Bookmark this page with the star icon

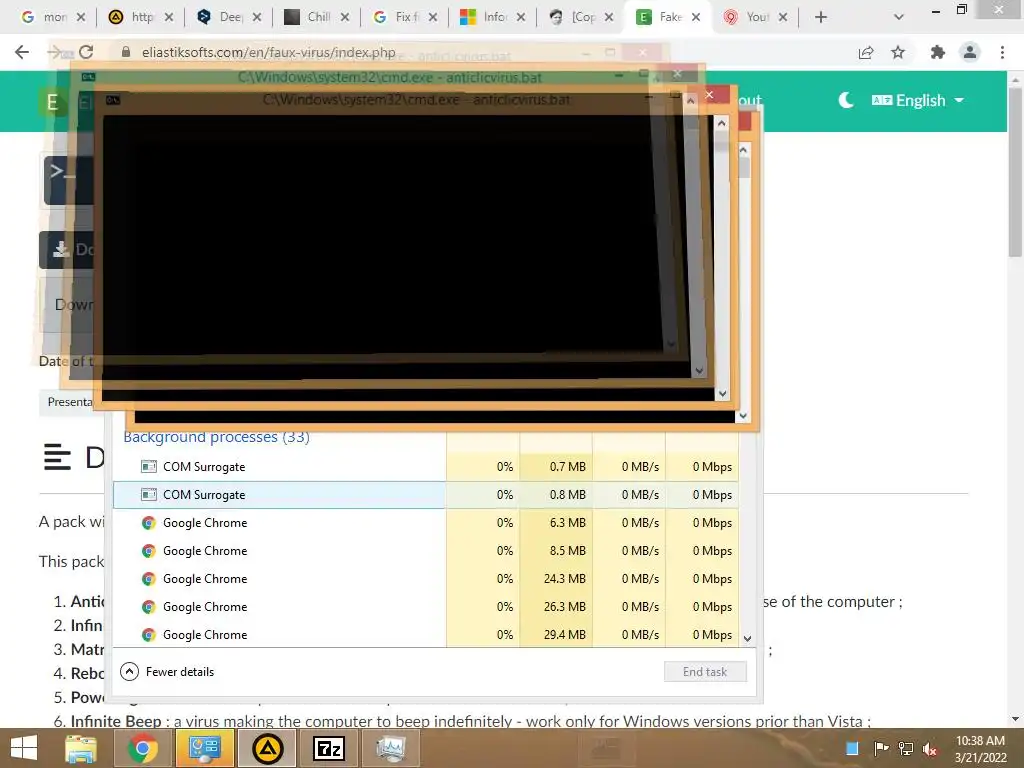(898, 52)
